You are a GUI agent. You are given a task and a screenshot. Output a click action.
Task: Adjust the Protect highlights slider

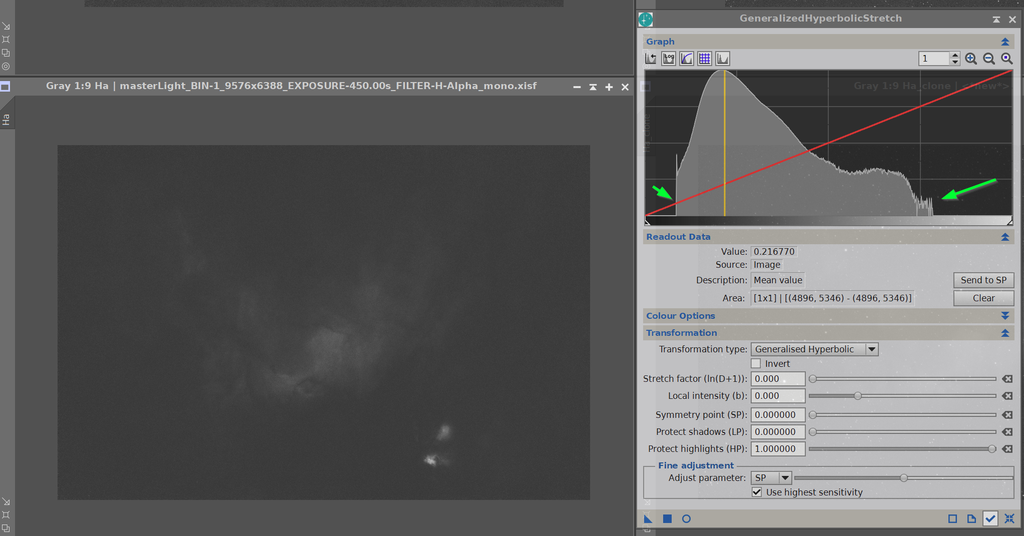pos(903,449)
